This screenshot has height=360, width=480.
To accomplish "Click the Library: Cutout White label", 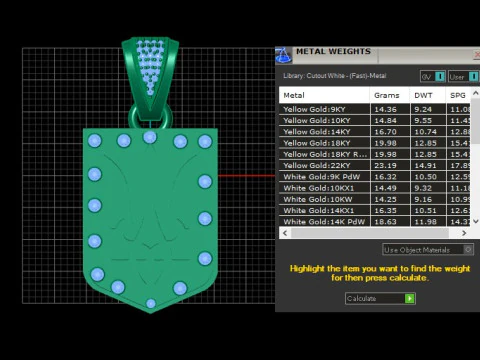I will 334,76.
